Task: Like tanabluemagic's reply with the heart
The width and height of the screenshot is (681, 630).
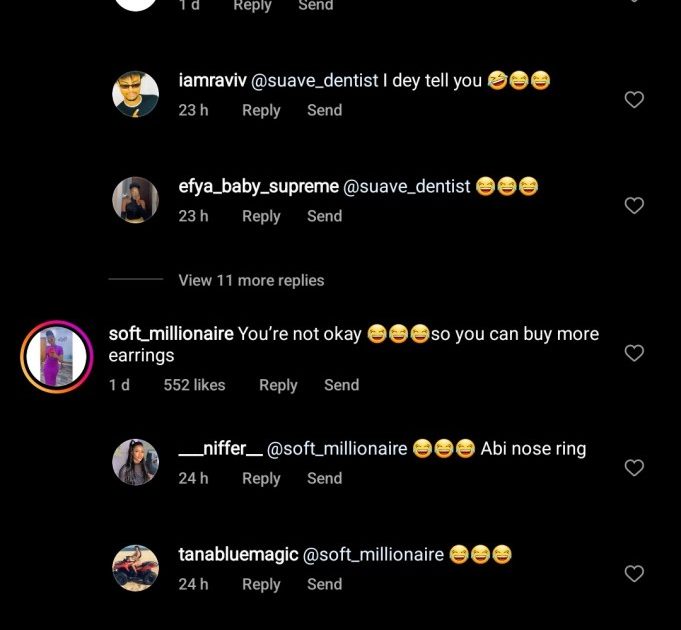Action: (634, 574)
